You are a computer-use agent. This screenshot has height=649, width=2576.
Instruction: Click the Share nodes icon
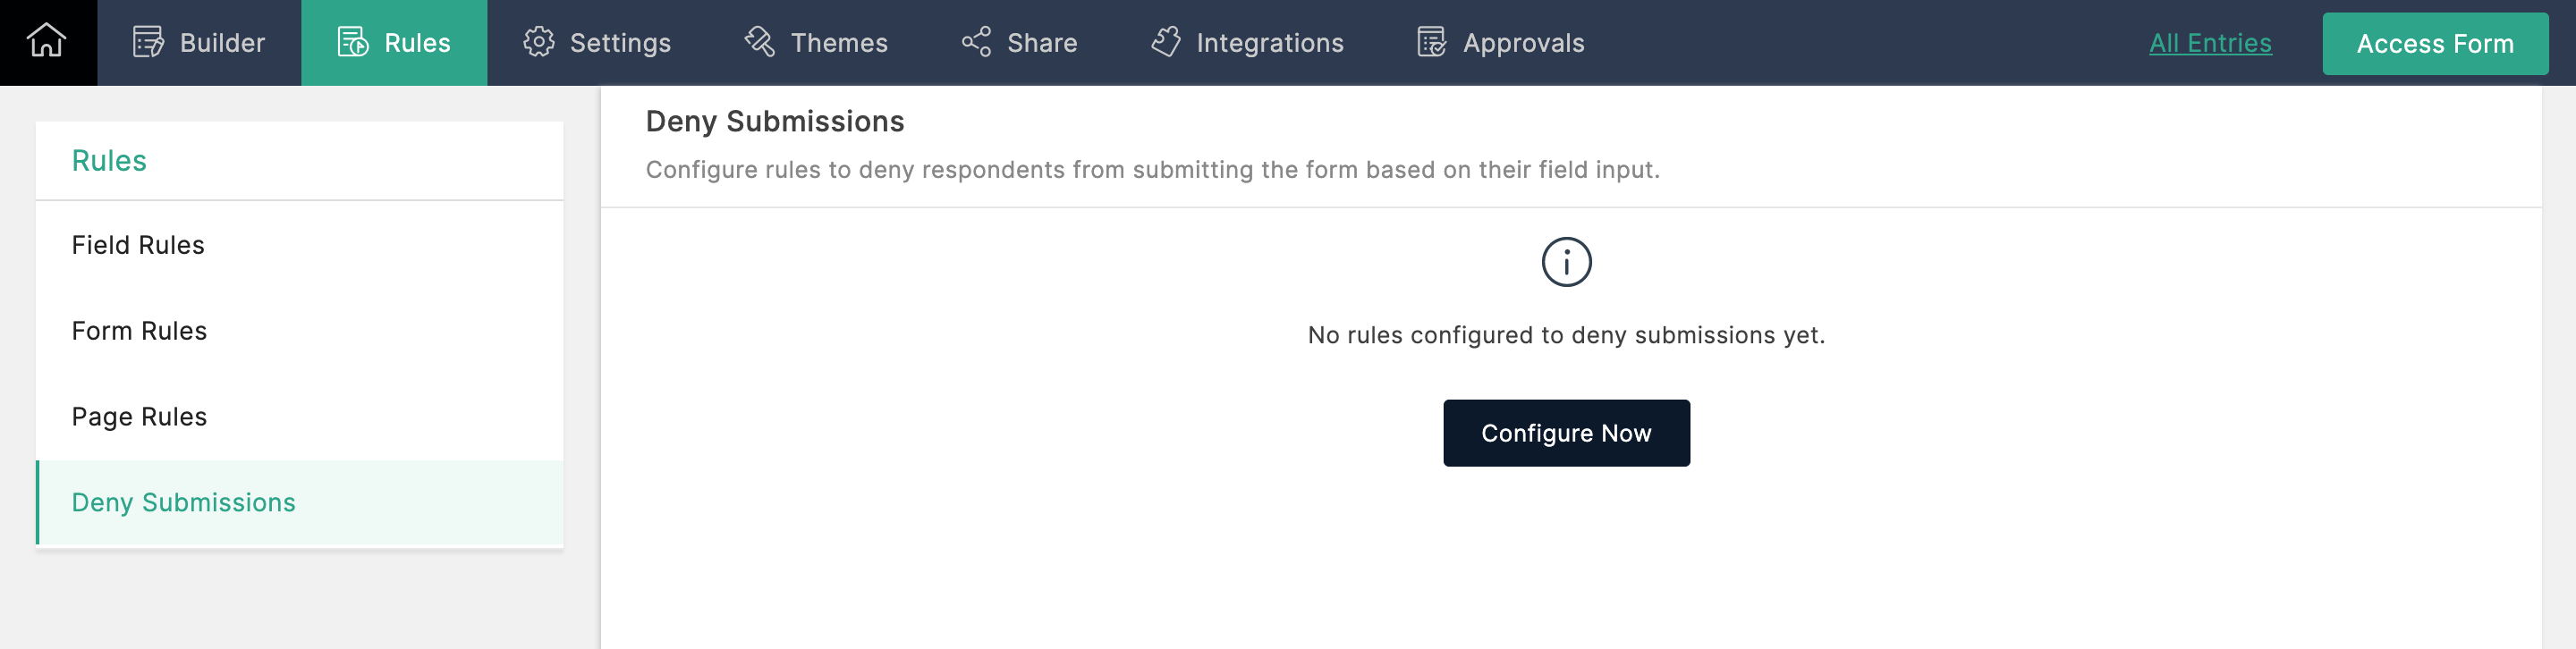coord(976,43)
